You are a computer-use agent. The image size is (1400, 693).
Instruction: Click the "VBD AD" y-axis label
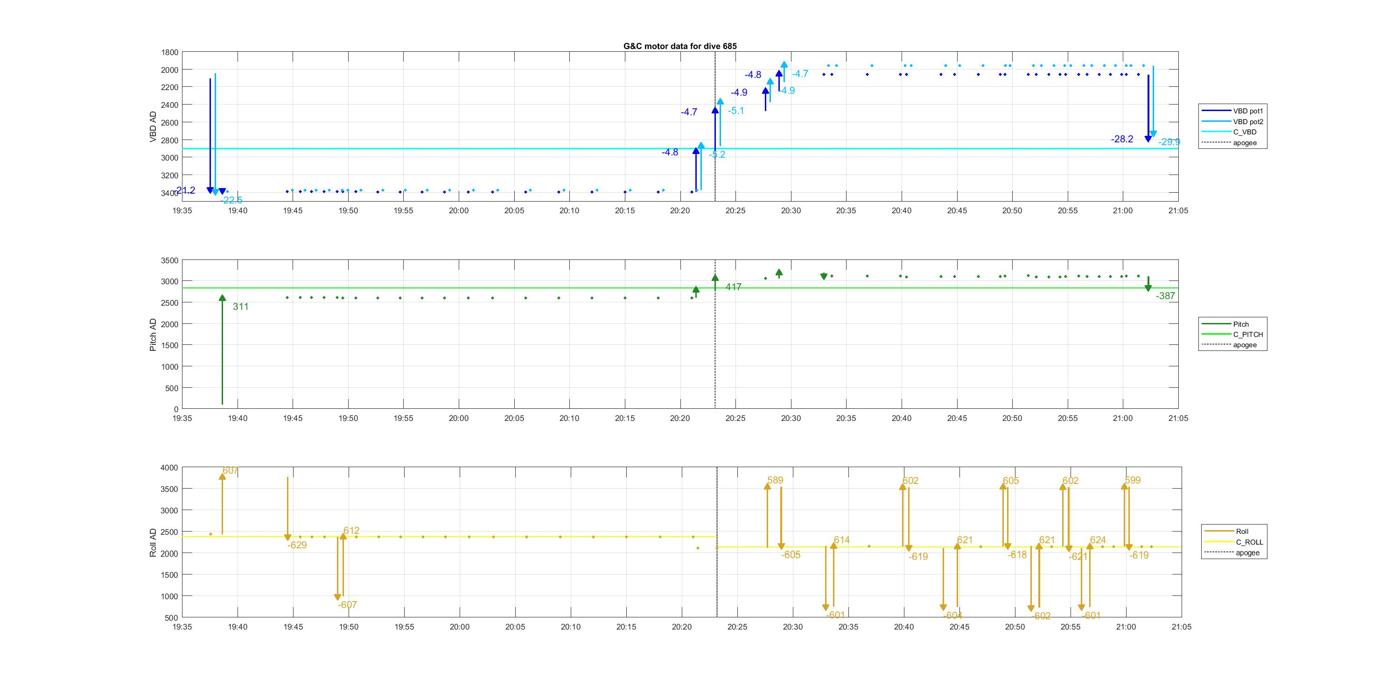154,125
